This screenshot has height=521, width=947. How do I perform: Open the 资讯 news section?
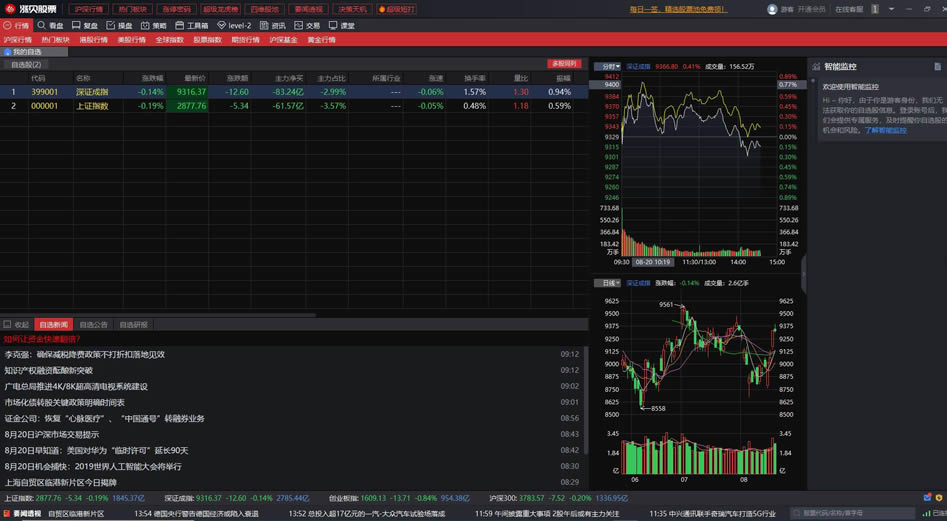(272, 25)
